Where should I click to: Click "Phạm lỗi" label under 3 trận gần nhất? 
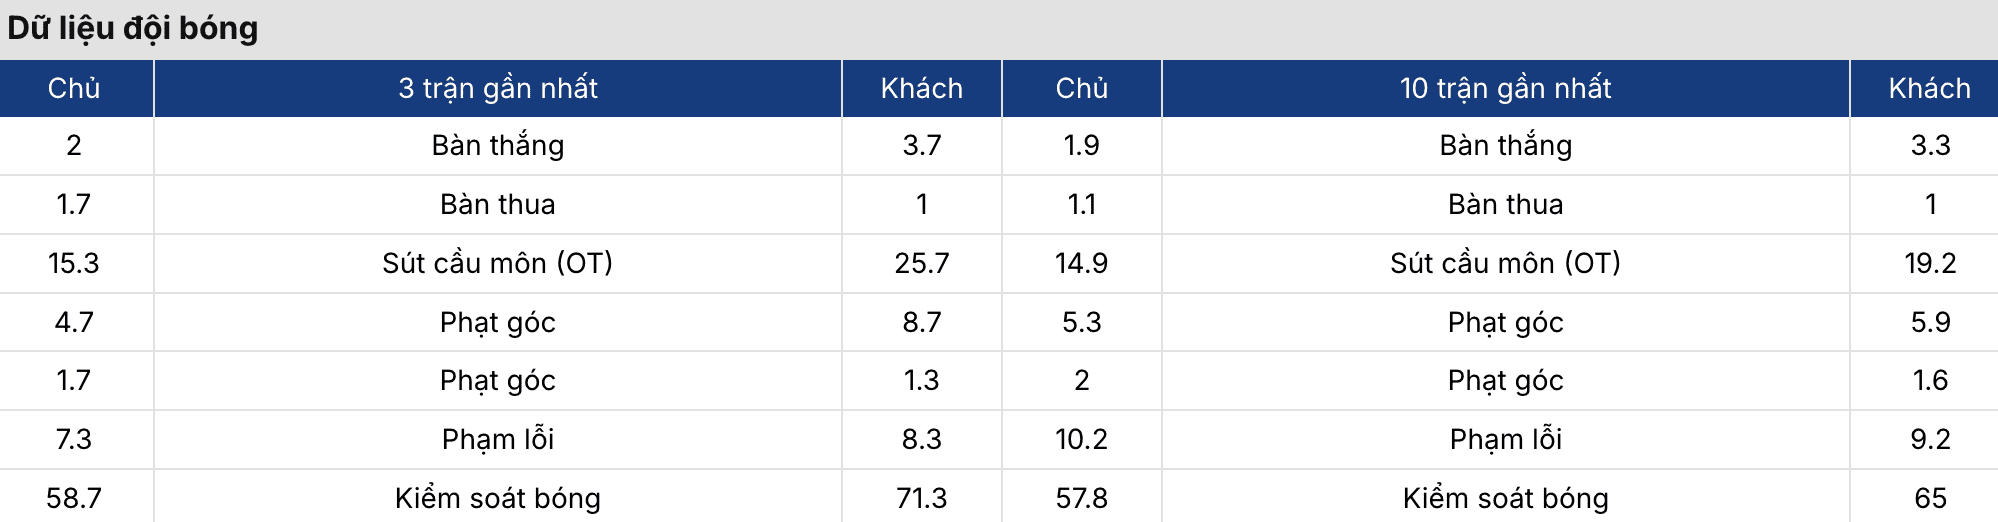(498, 439)
